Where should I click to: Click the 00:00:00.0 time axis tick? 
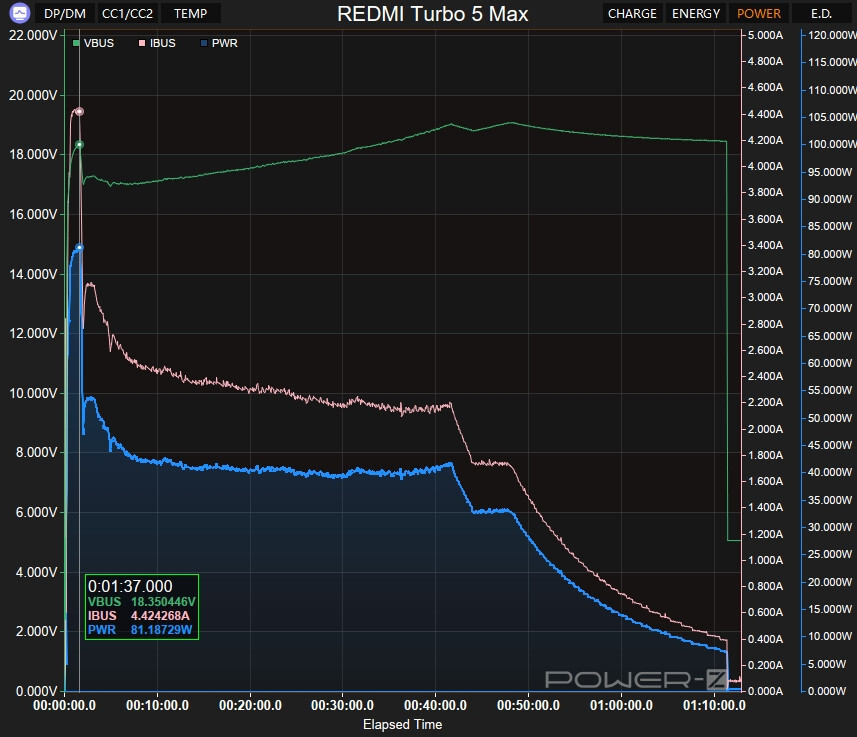64,705
